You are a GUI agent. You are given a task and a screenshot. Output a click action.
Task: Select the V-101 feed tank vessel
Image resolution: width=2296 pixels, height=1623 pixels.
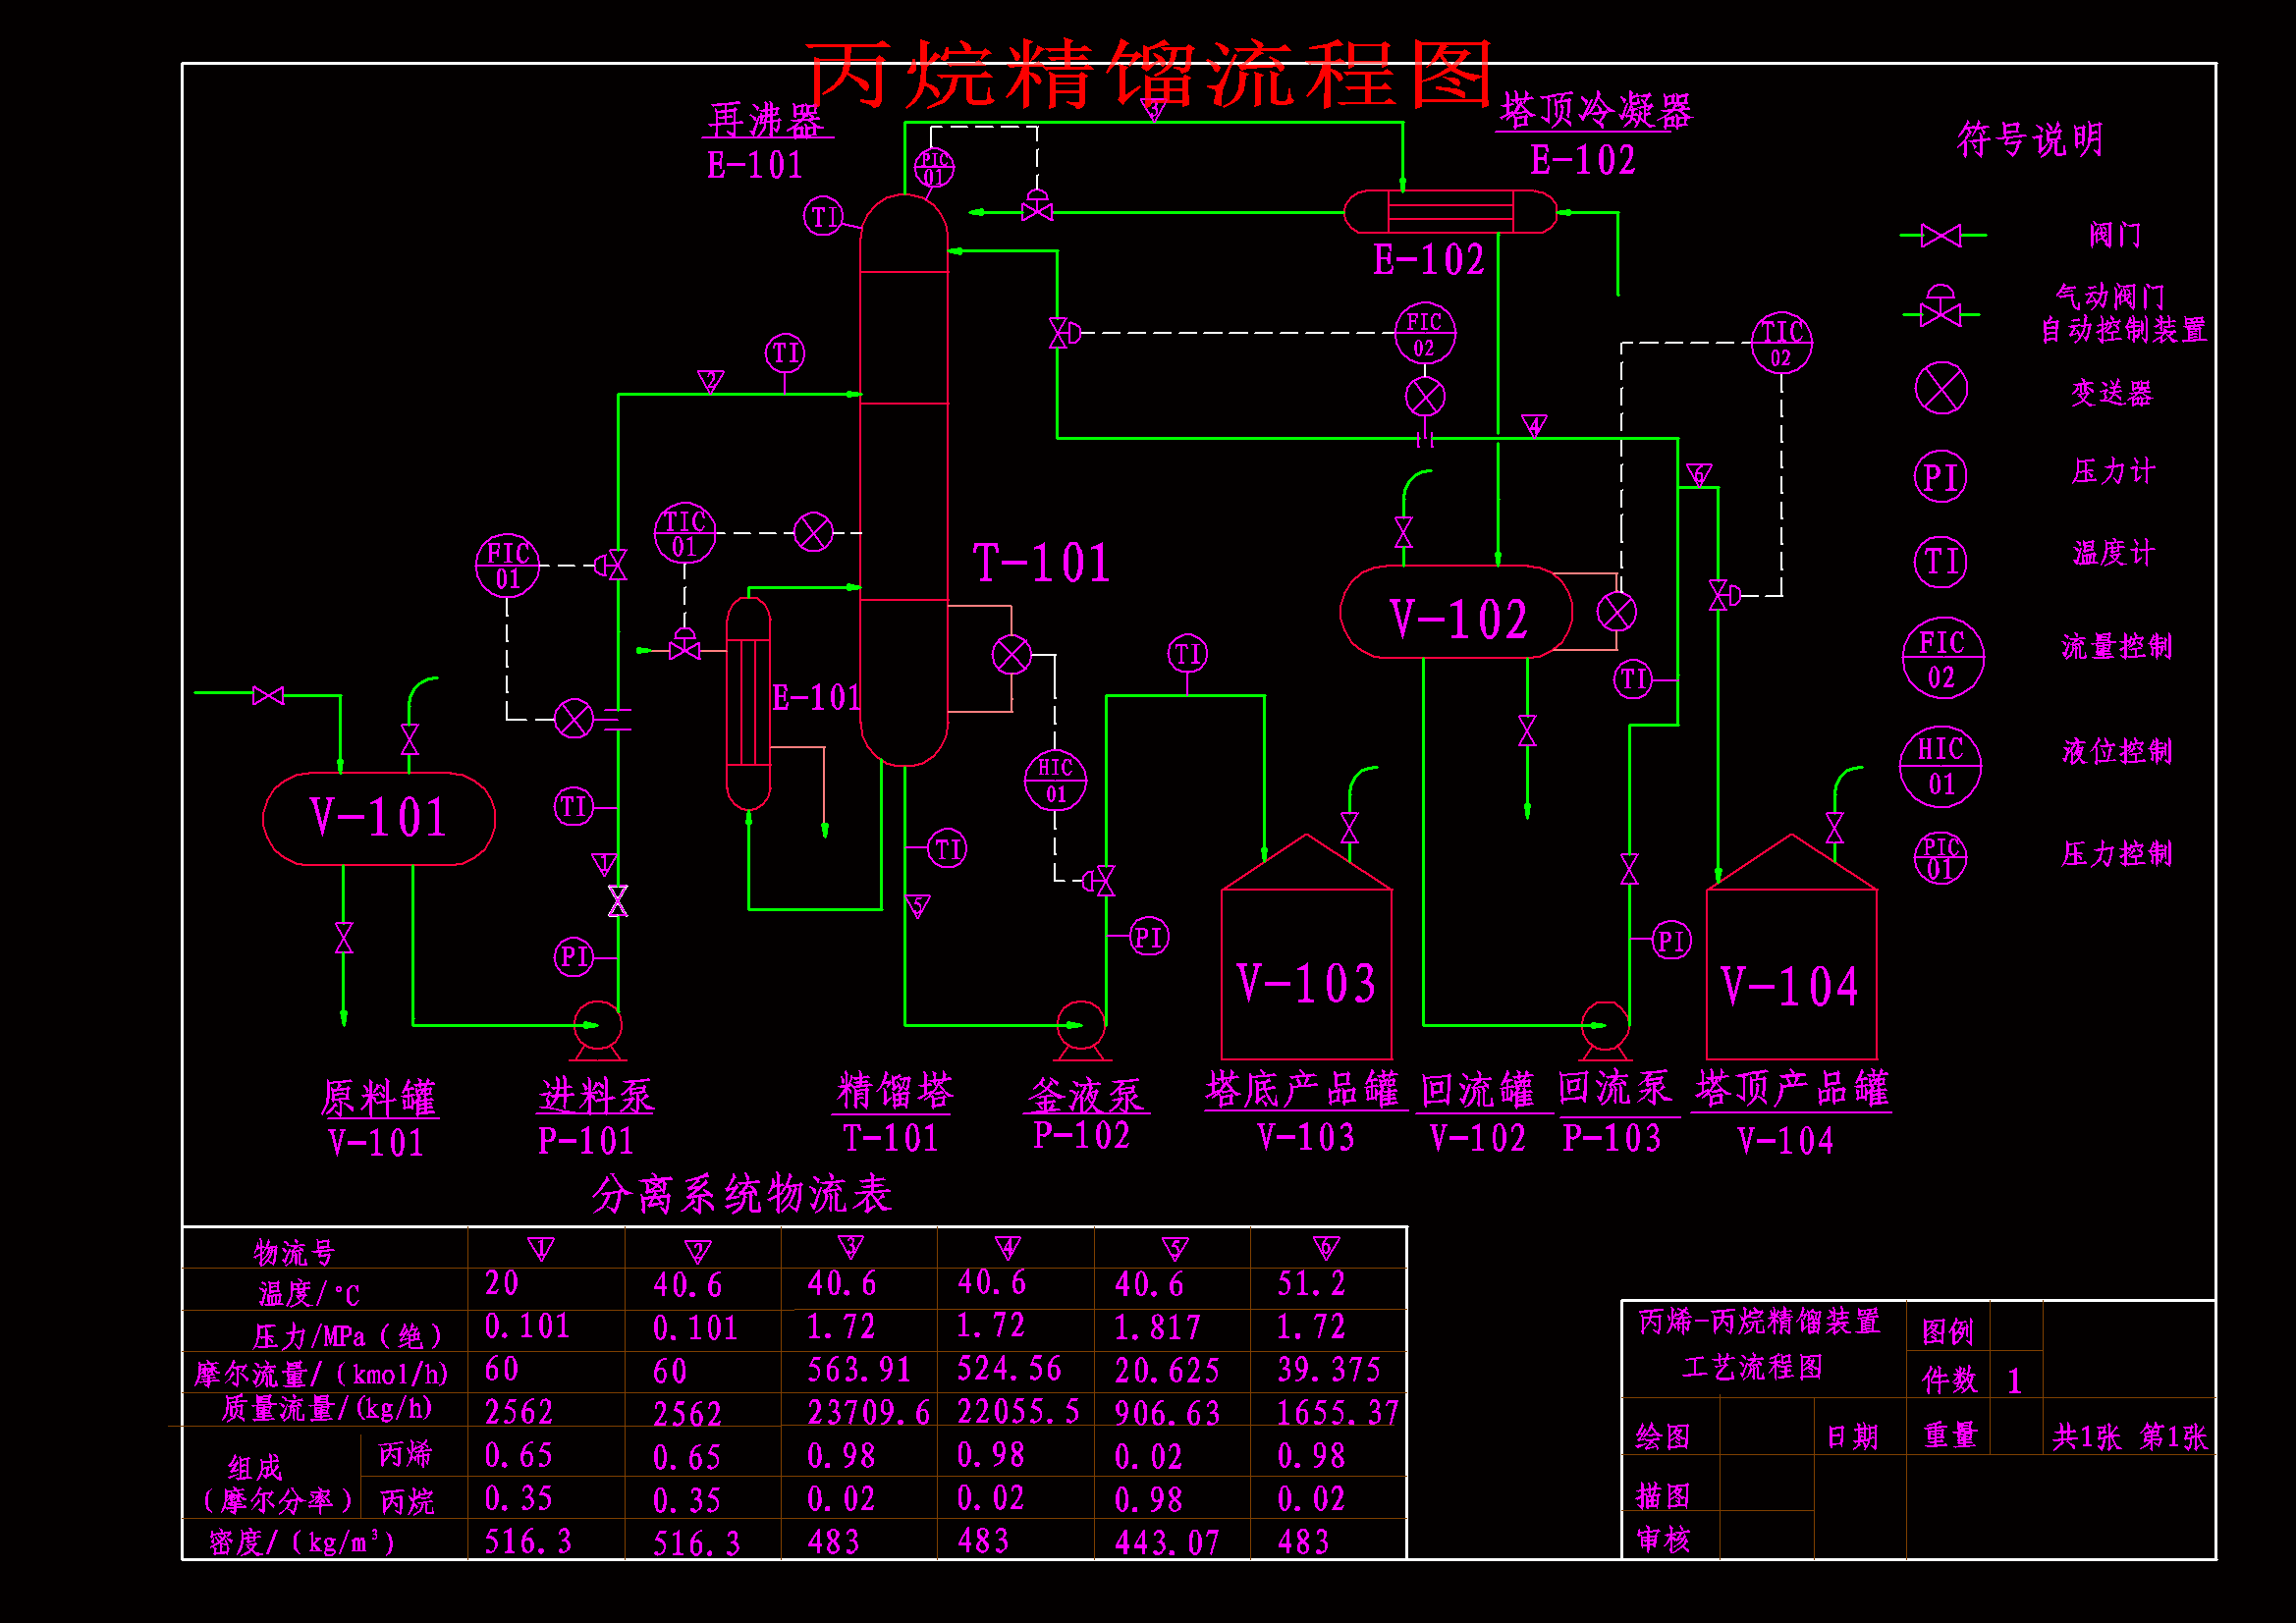[379, 819]
